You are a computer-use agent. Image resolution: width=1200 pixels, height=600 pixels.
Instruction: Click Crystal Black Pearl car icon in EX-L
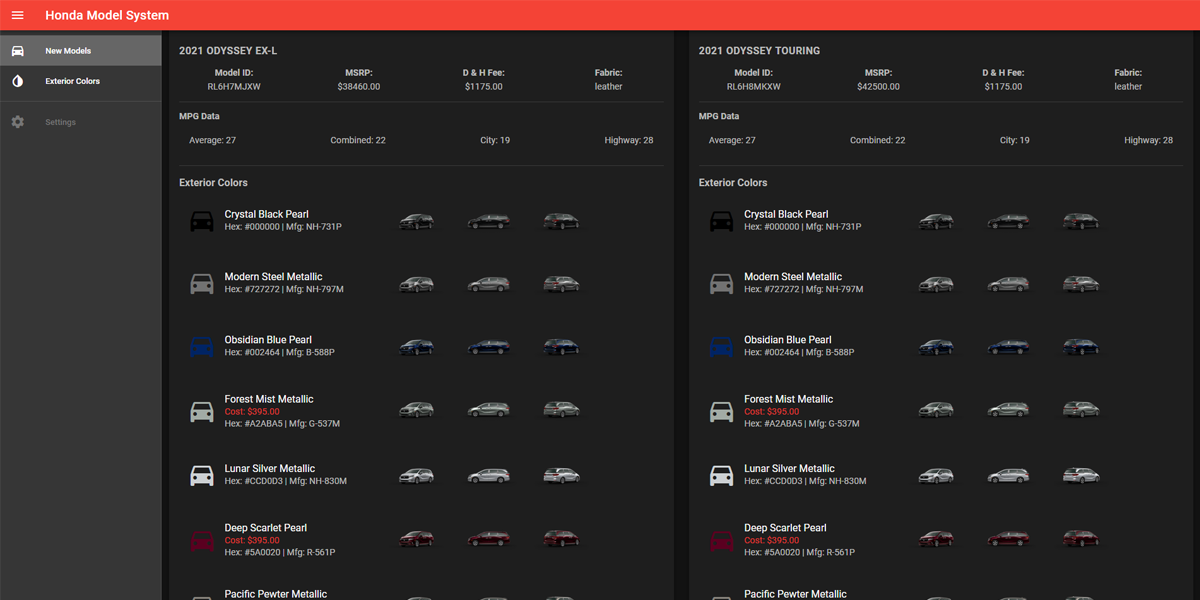(202, 220)
